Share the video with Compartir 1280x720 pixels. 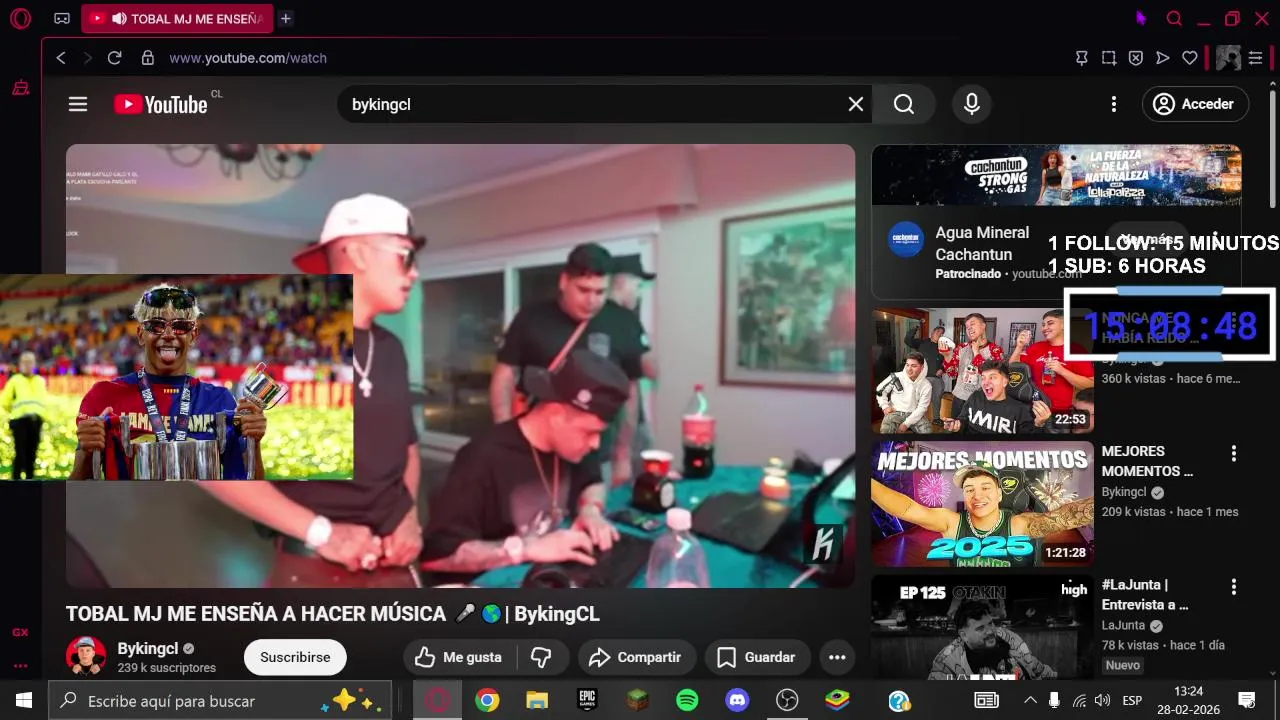(x=635, y=657)
